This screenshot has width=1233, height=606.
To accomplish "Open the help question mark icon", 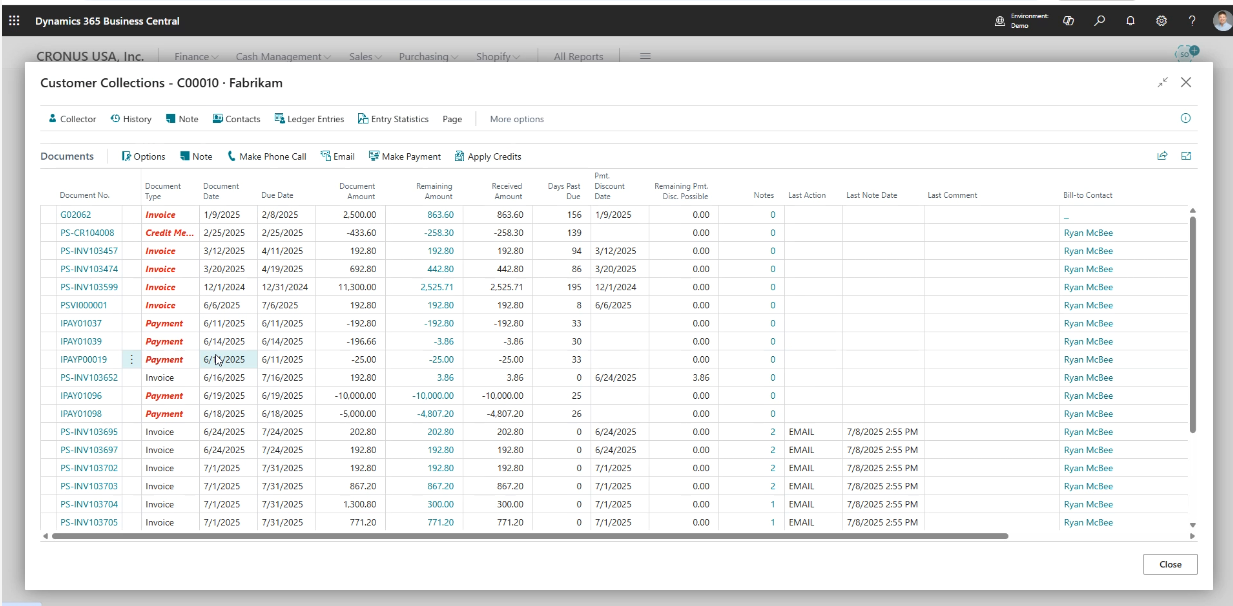I will click(1192, 21).
